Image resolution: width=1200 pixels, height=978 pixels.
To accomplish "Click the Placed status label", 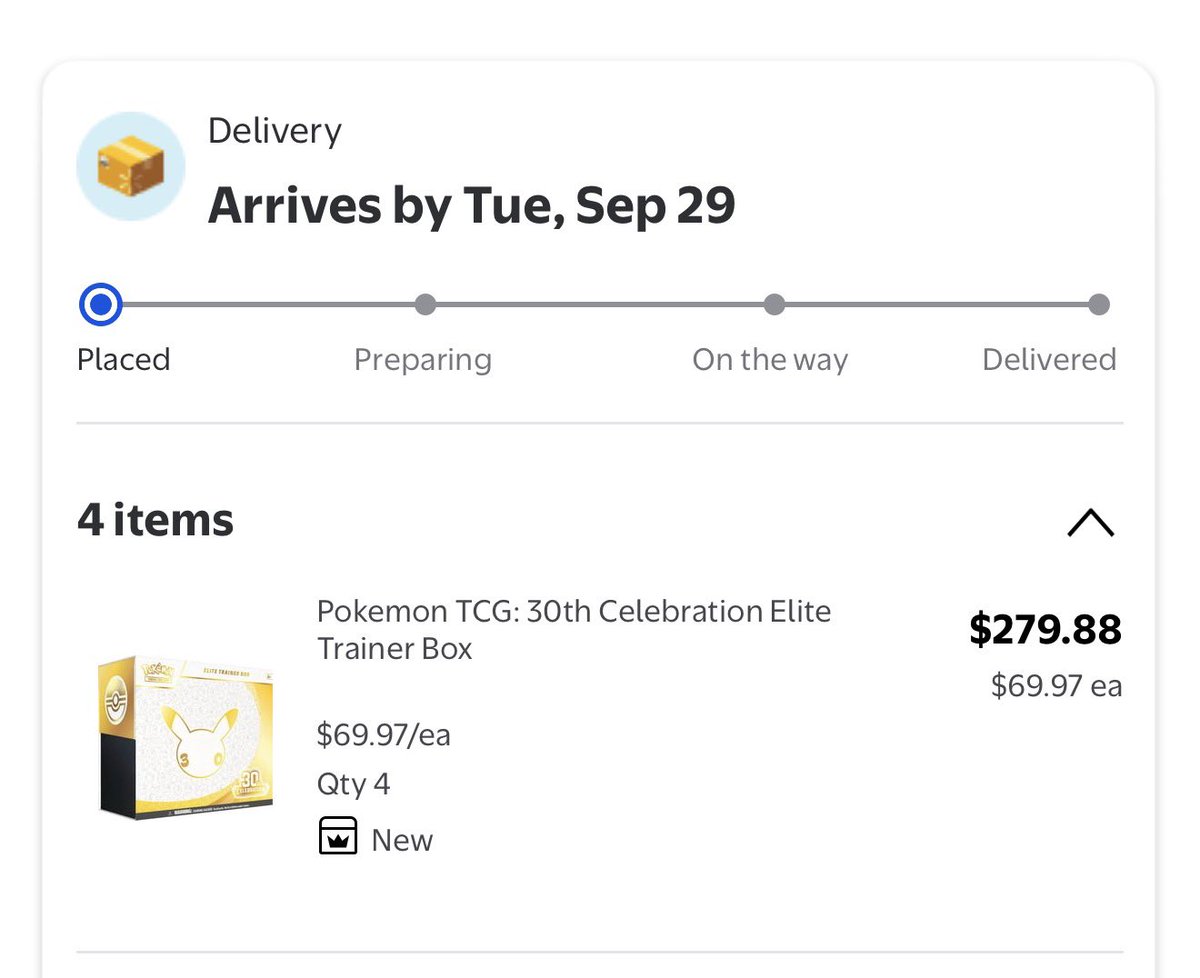I will tap(124, 359).
